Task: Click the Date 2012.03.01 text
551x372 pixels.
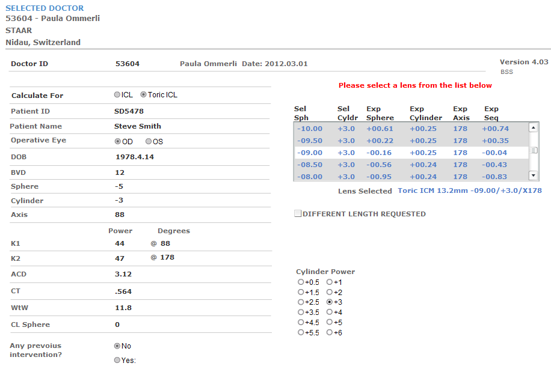Action: 274,64
